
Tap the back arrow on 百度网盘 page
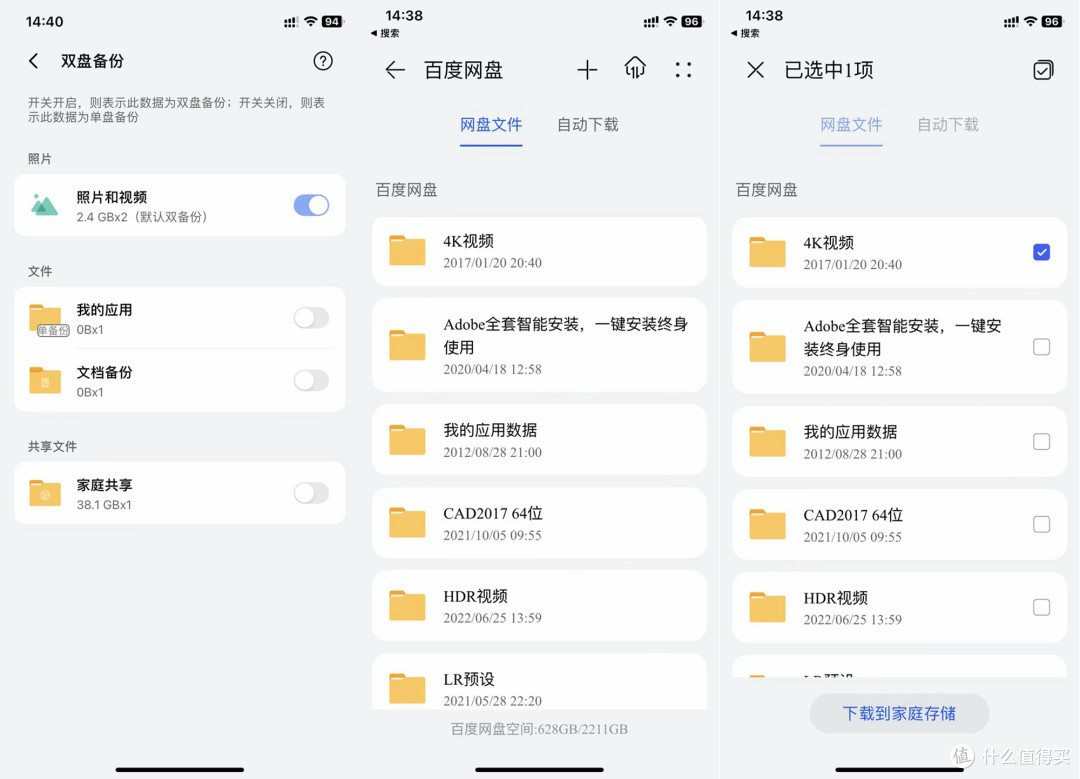(x=394, y=70)
